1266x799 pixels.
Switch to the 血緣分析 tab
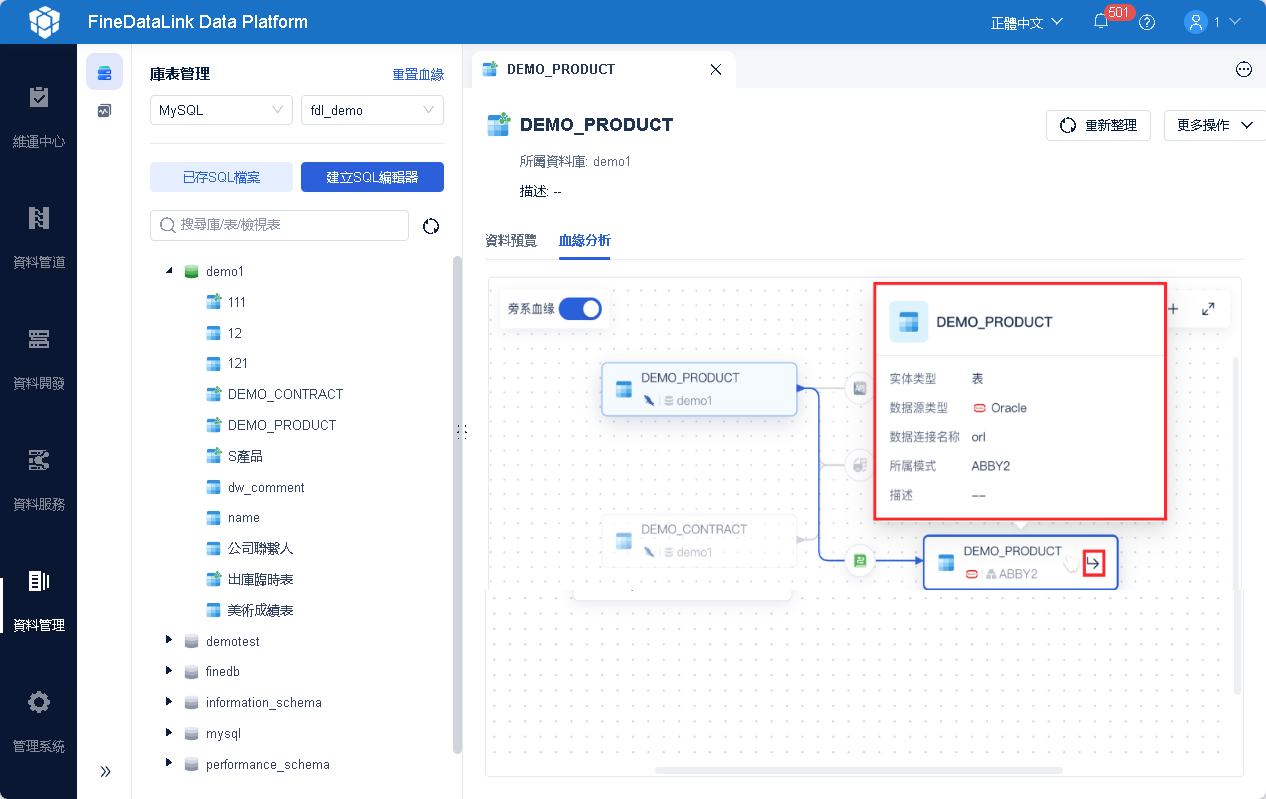pos(585,240)
